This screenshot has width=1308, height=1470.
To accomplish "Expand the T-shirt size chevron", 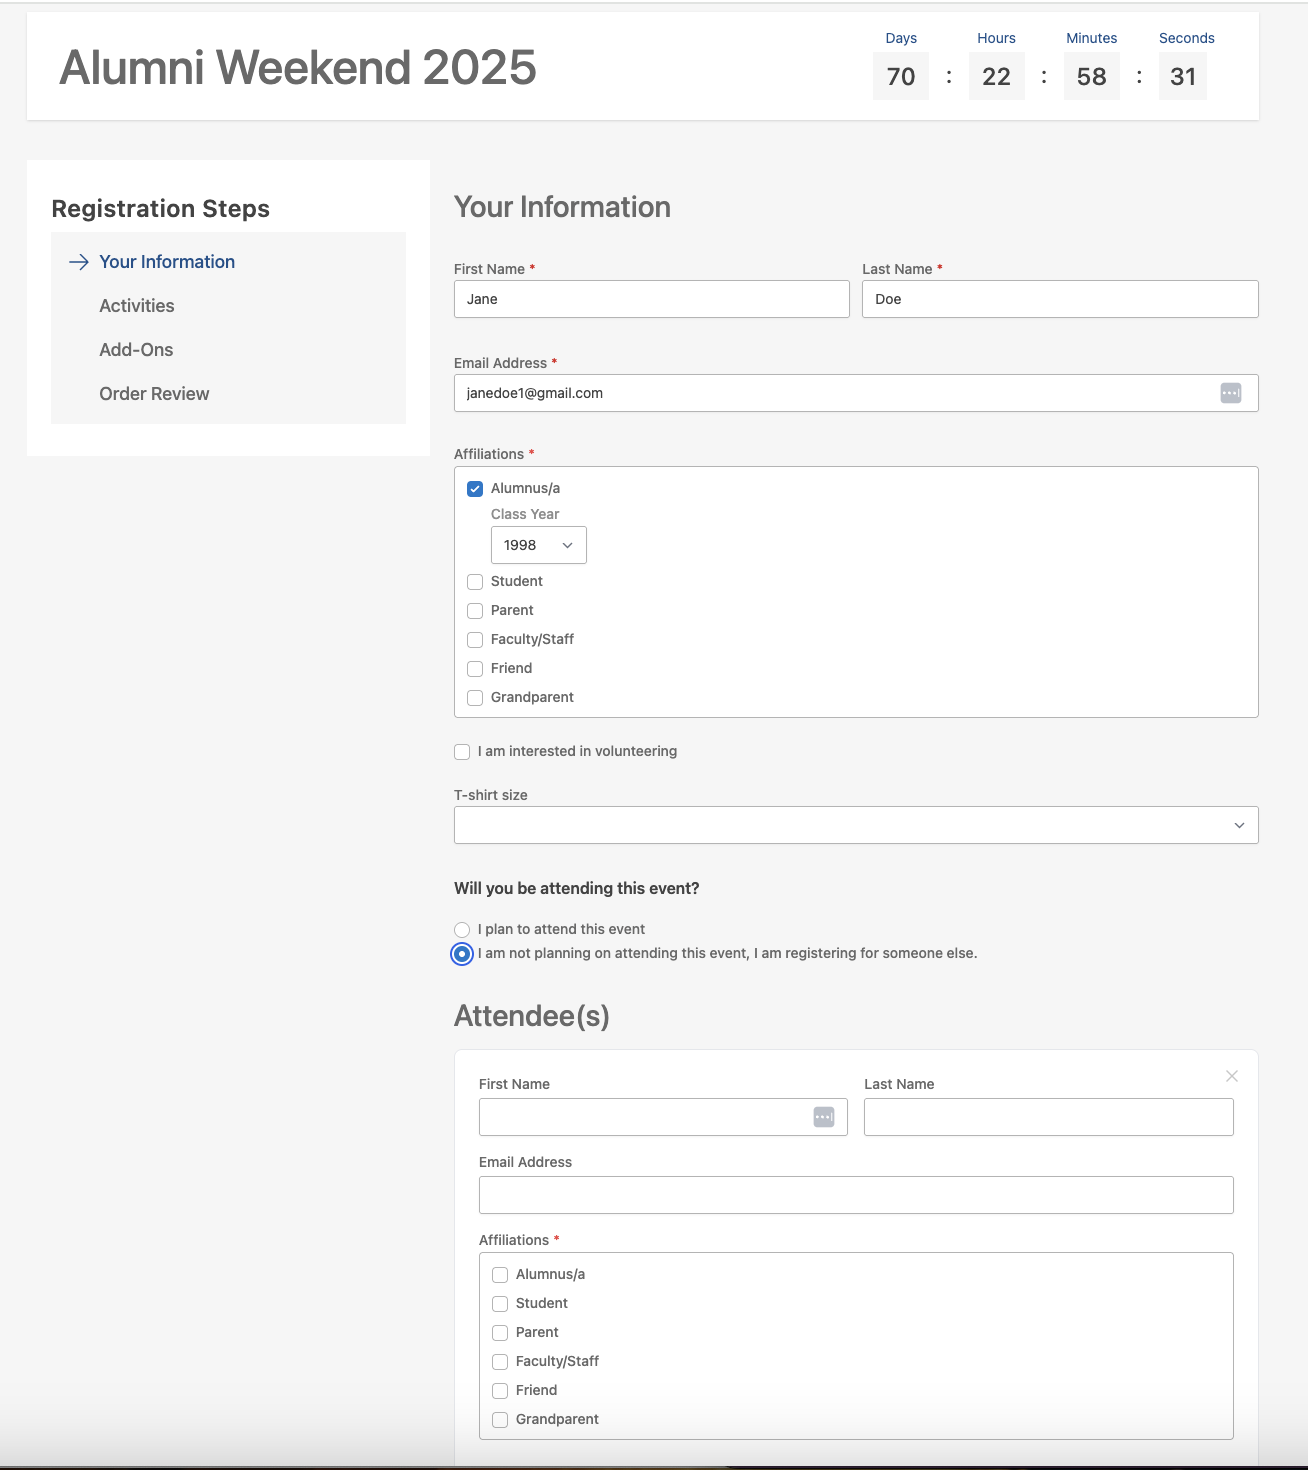I will 1241,824.
